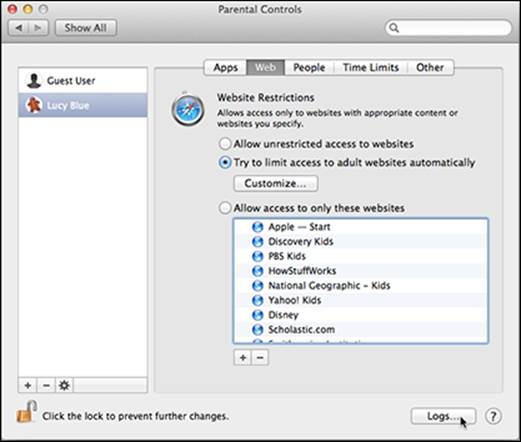Select Guest User in the user list
Viewport: 521px width, 442px height.
[83, 80]
